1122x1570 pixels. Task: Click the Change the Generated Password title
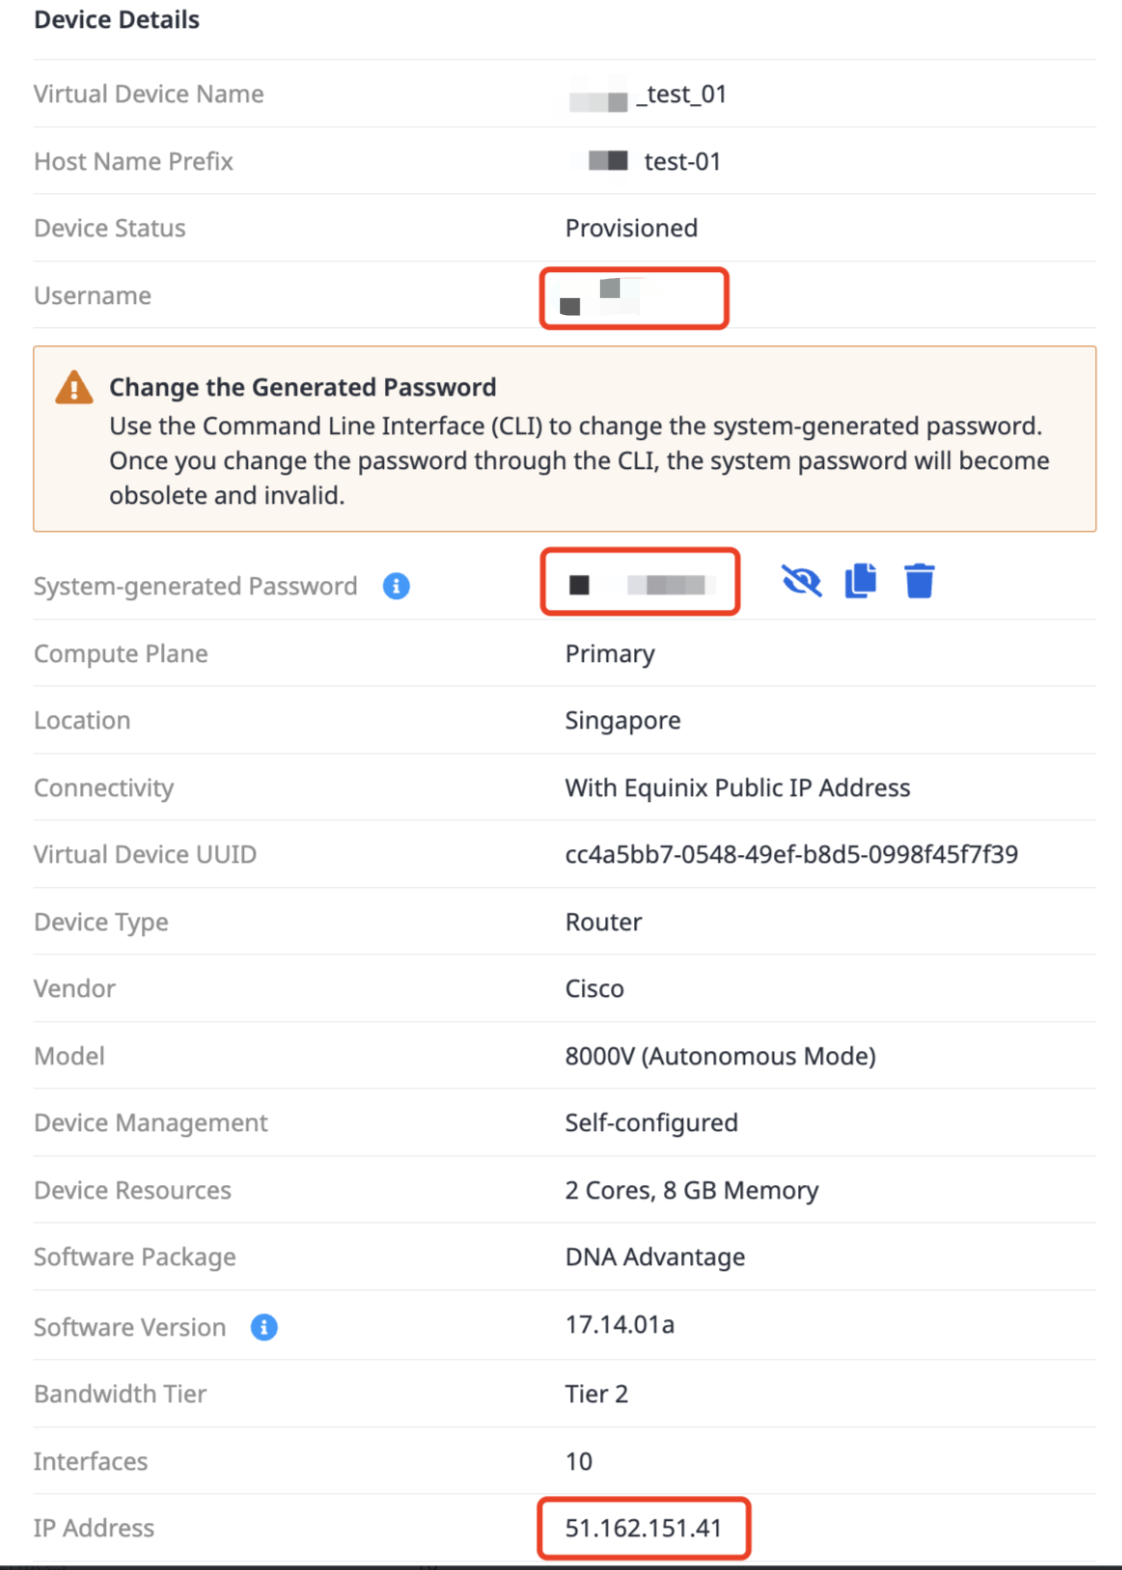303,387
